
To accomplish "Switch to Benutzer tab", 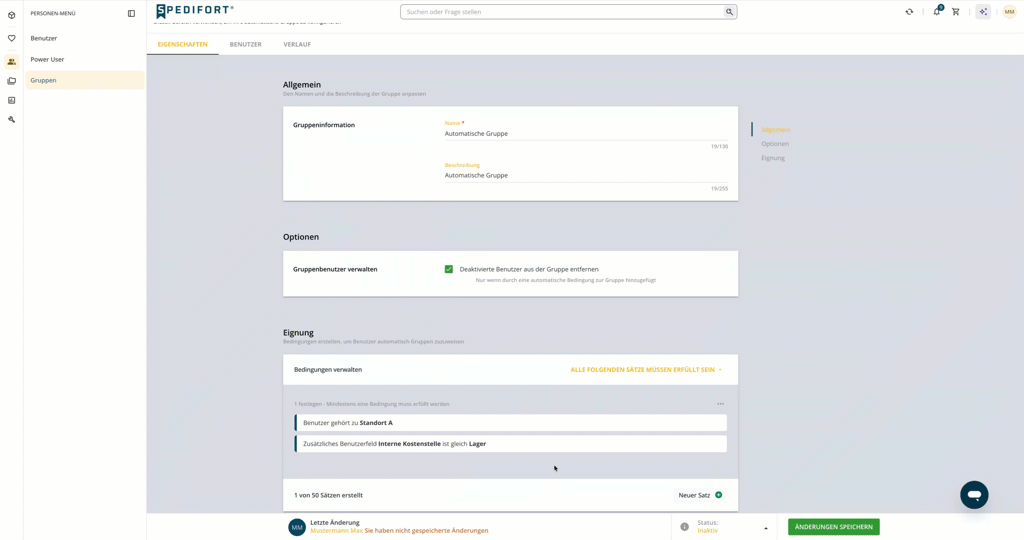I will coord(246,44).
